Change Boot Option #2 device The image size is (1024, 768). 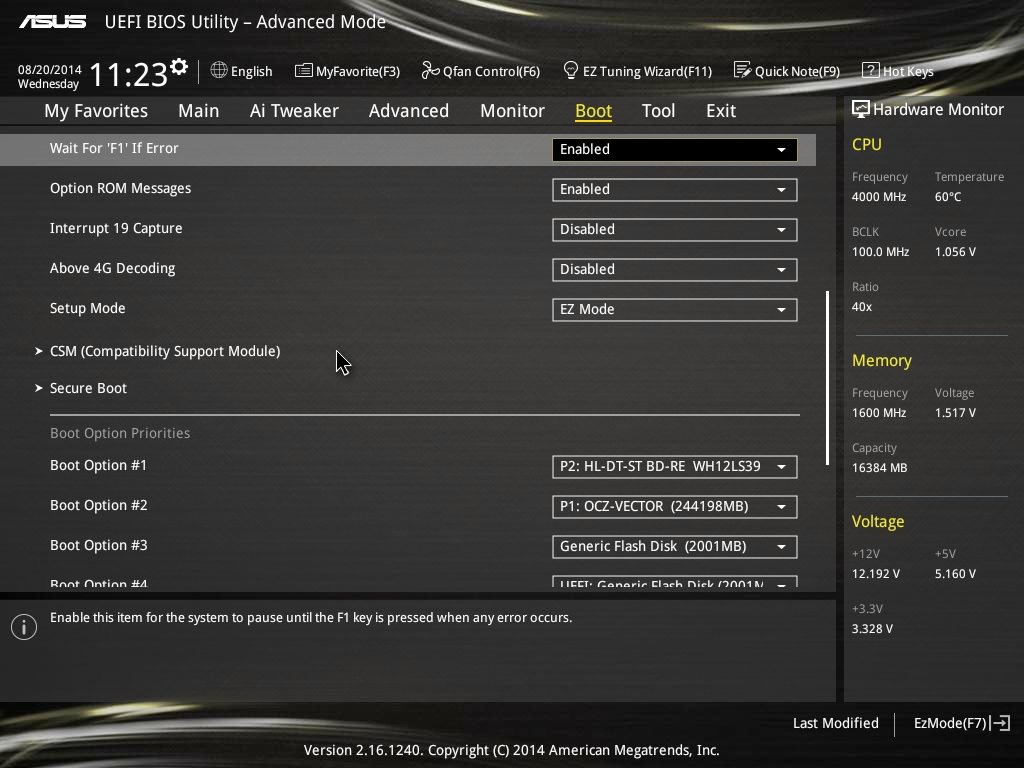674,507
